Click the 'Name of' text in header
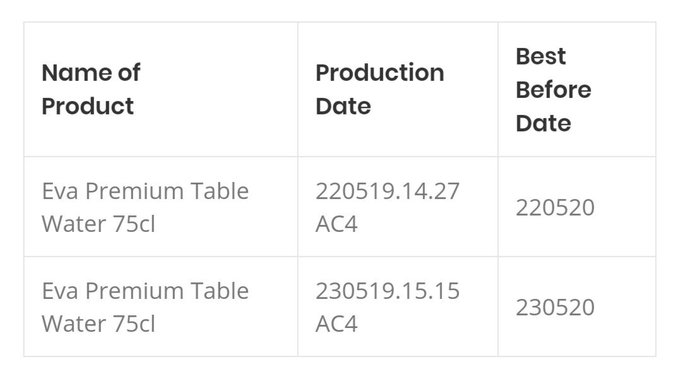 tap(91, 72)
